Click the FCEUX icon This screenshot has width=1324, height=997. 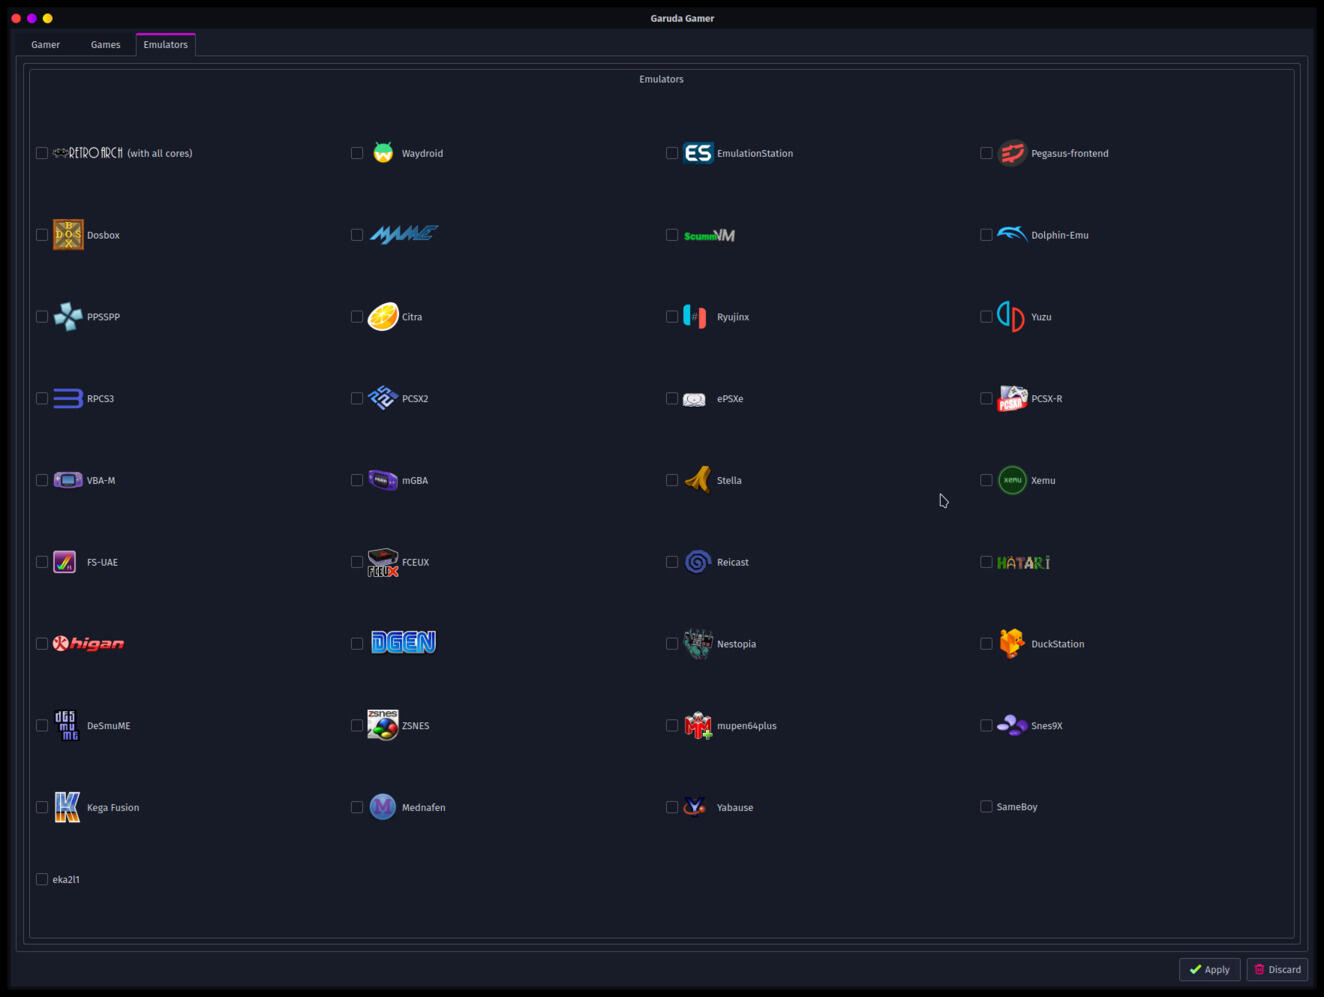(x=383, y=562)
